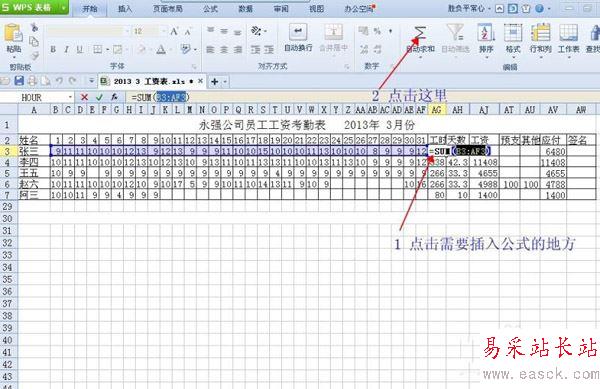Screen dimensions: 600x389
Task: Click the Worksheet (工作表) icon
Action: pos(568,33)
